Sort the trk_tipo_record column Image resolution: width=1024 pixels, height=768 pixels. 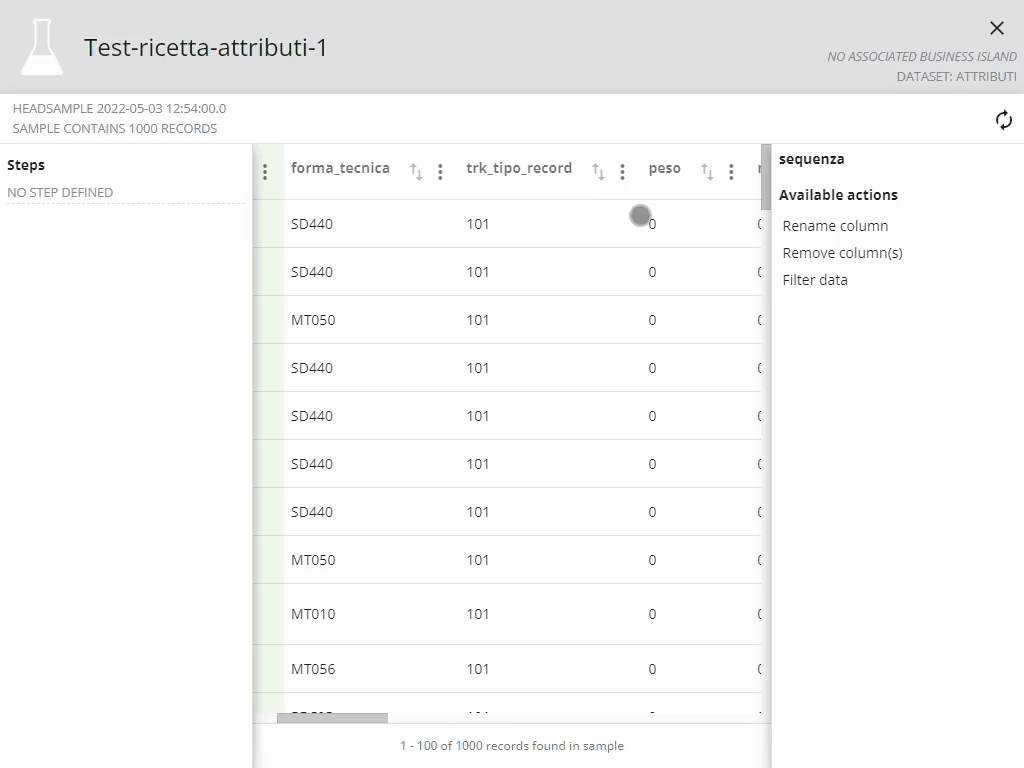tap(598, 172)
